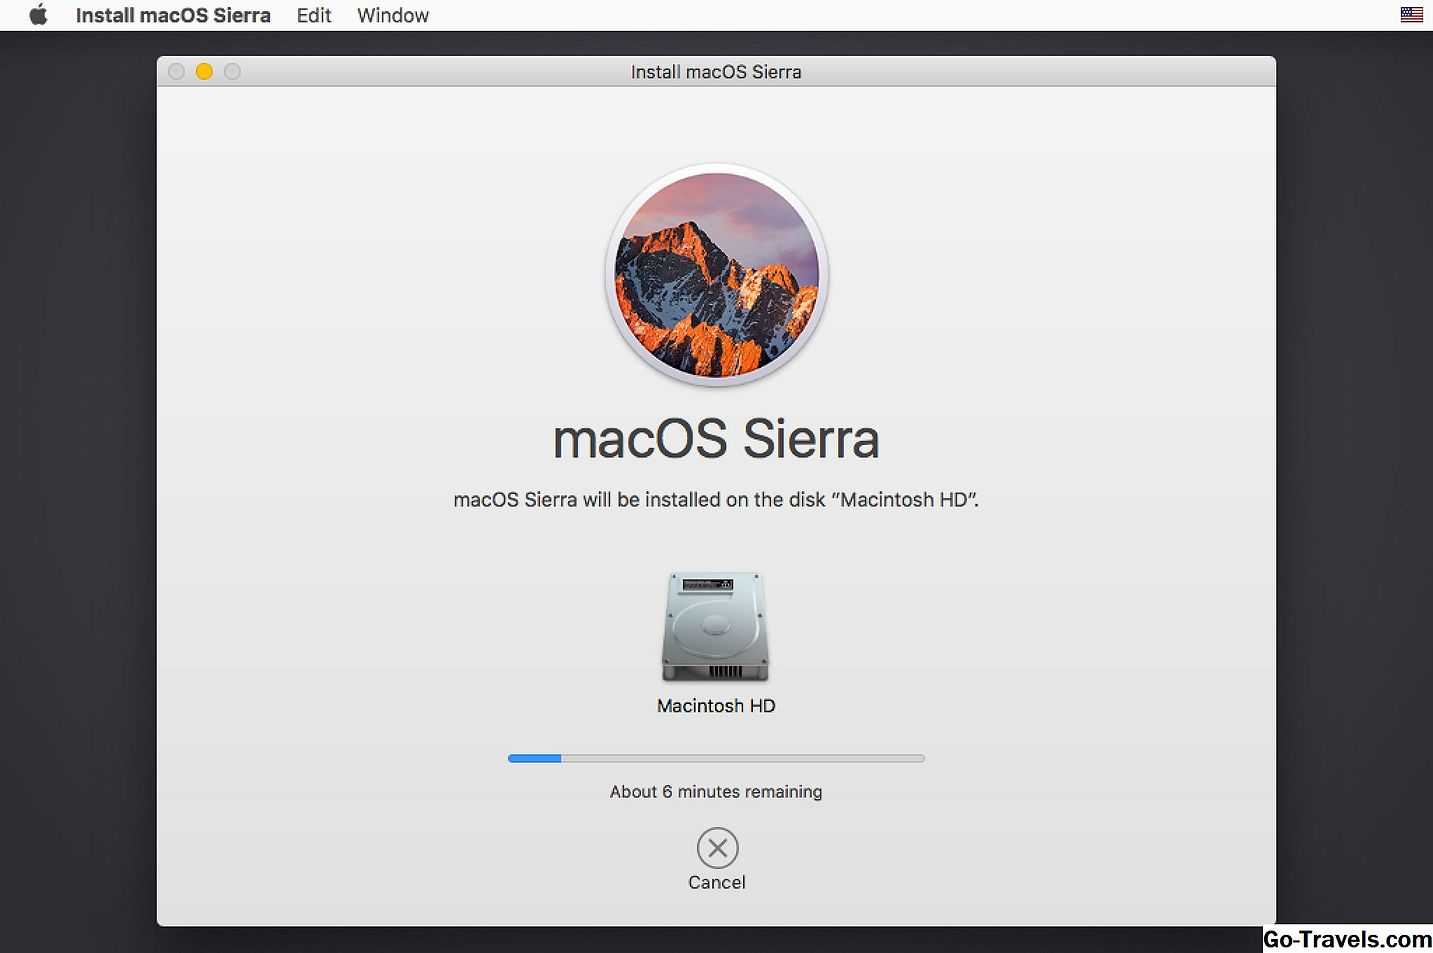The height and width of the screenshot is (953, 1433).
Task: Open the Install macOS Sierra application menu
Action: [173, 15]
